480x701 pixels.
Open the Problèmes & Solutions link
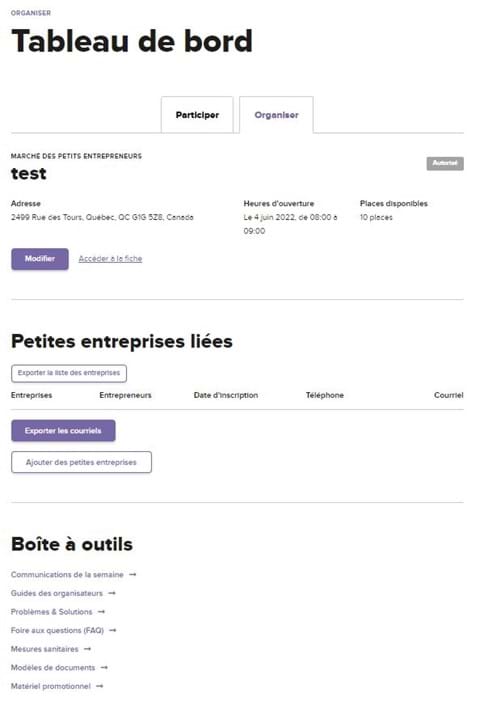[x=51, y=612]
